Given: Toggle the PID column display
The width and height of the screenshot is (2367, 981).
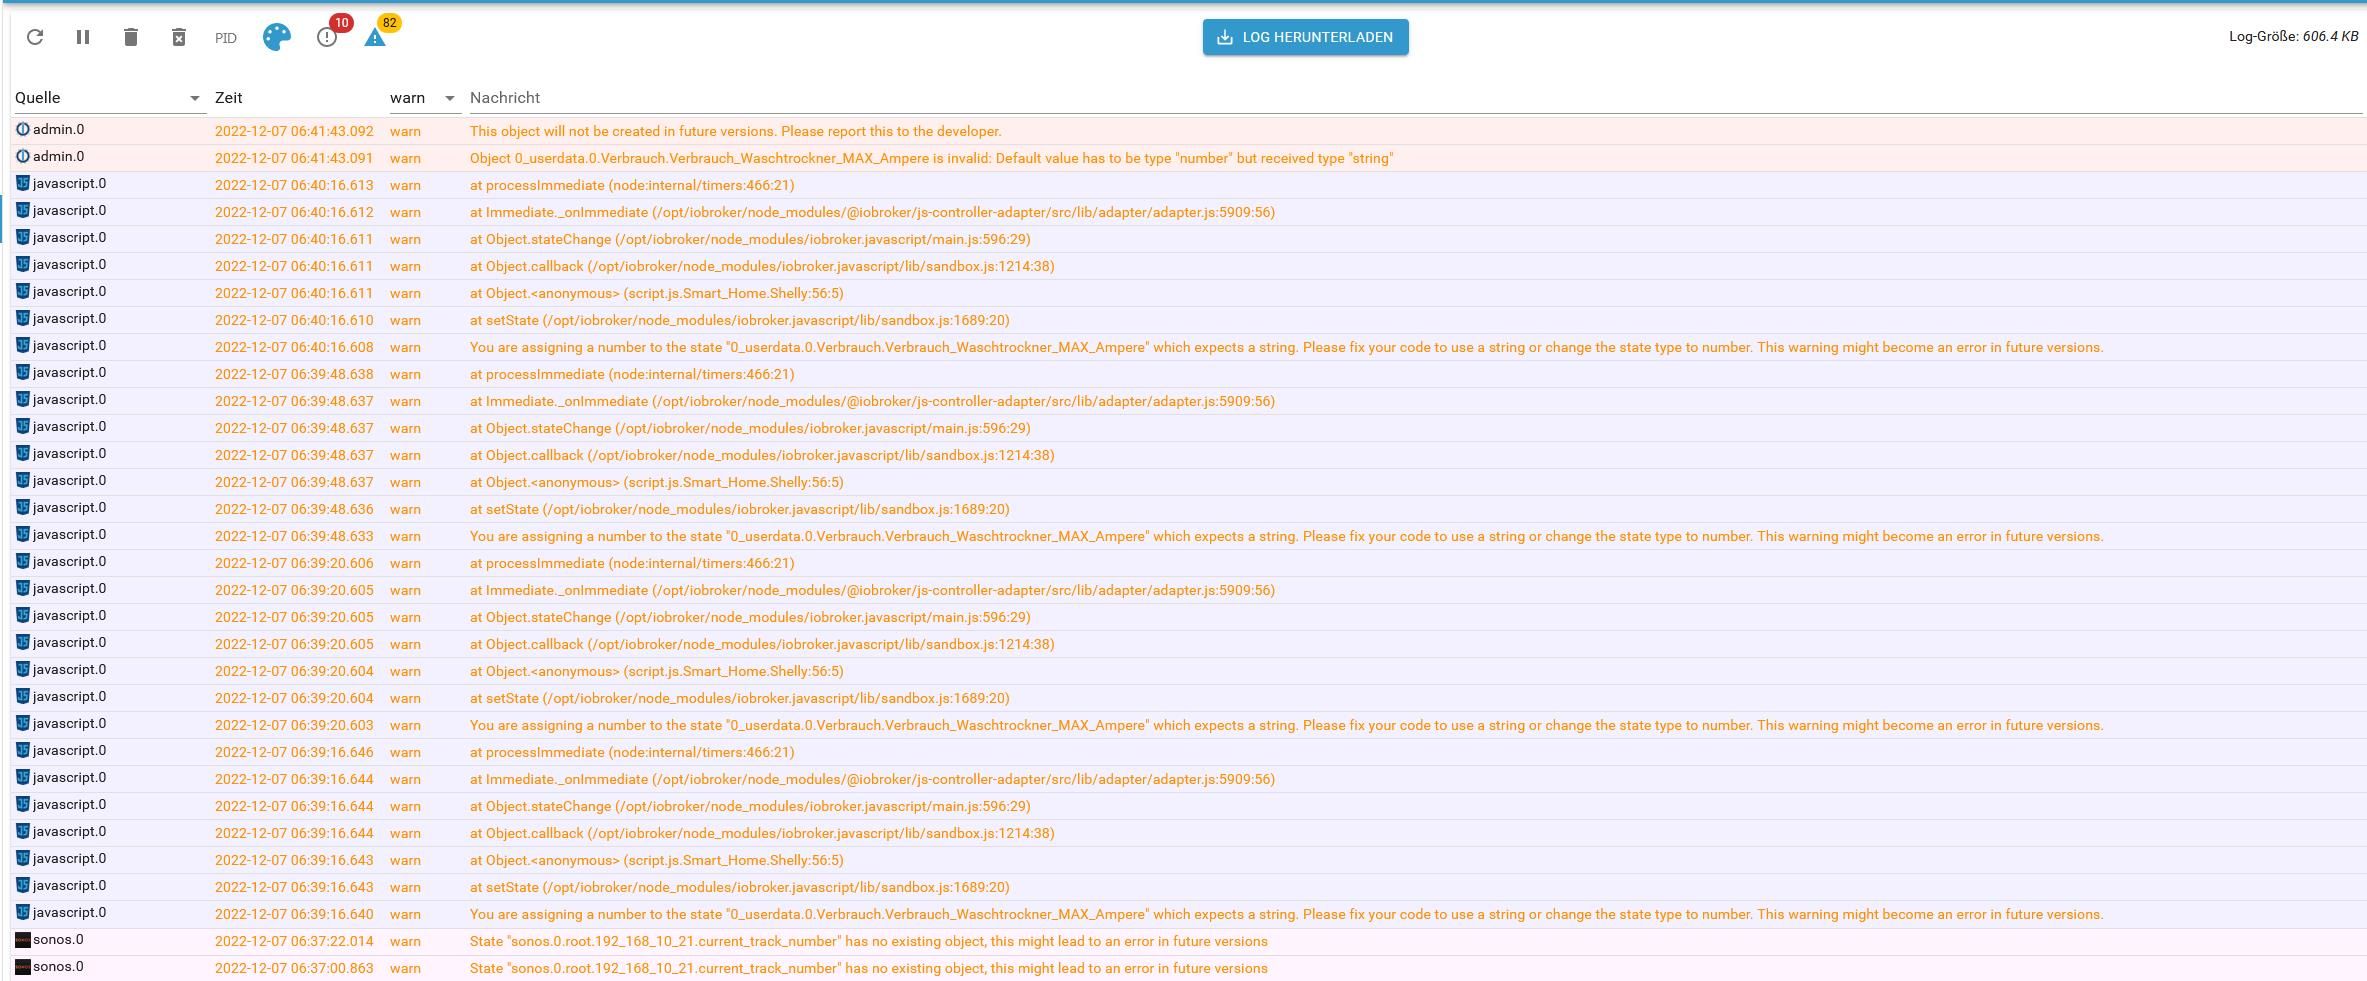Looking at the screenshot, I should coord(226,38).
